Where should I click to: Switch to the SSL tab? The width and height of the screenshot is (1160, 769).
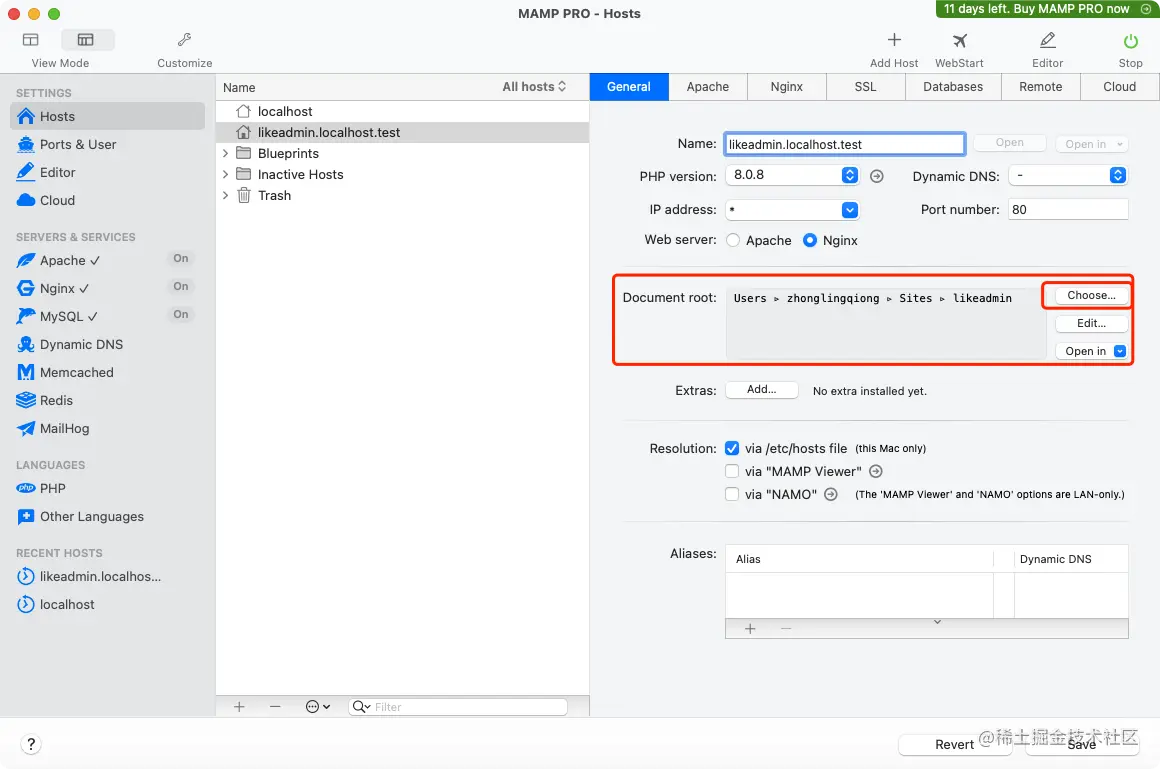click(866, 87)
